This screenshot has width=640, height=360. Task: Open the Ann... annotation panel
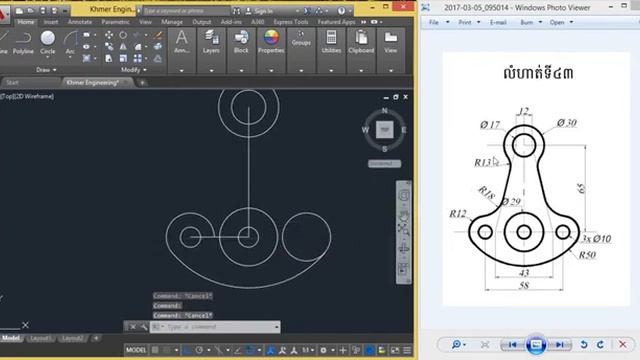[x=182, y=42]
